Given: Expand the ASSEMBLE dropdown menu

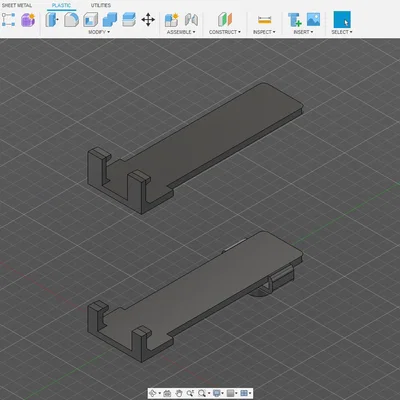Looking at the screenshot, I should 181,32.
